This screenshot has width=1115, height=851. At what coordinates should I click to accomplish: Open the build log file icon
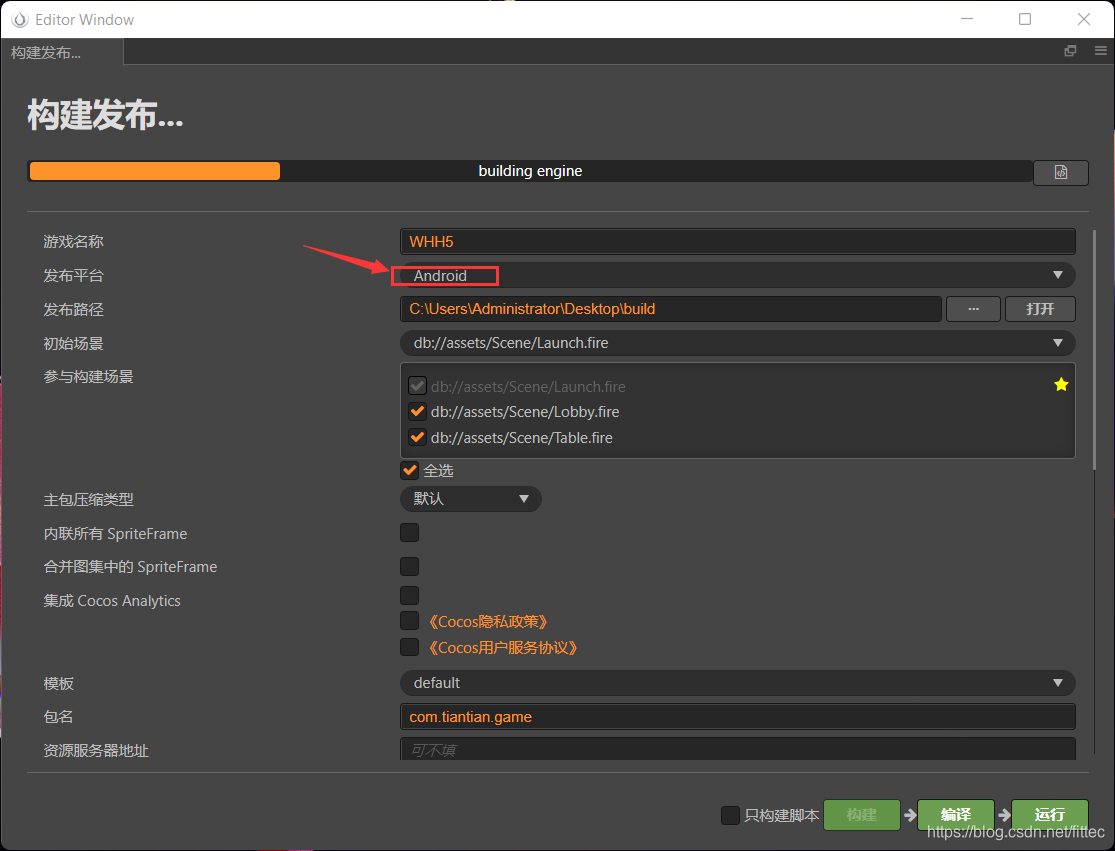(x=1060, y=172)
